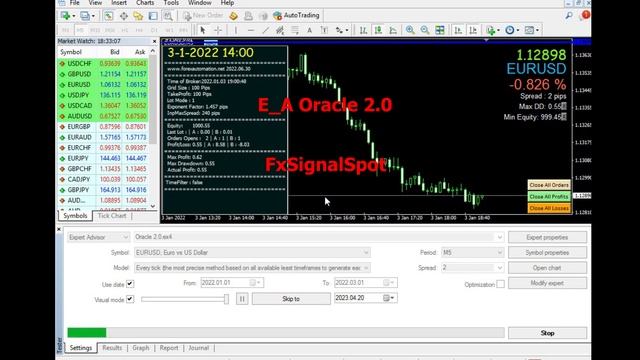
Task: Switch chart to bar chart icon
Action: (x=363, y=30)
